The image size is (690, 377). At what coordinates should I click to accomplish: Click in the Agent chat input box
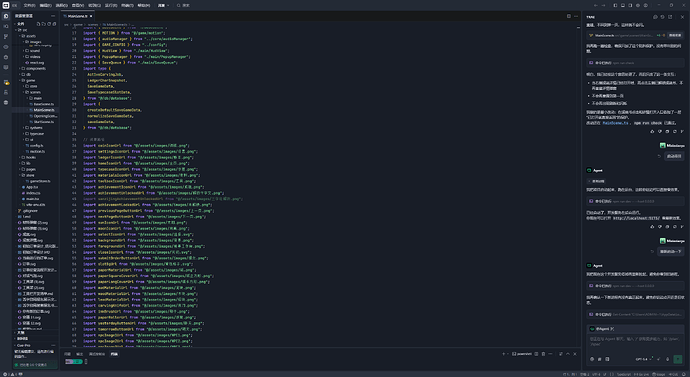point(635,342)
